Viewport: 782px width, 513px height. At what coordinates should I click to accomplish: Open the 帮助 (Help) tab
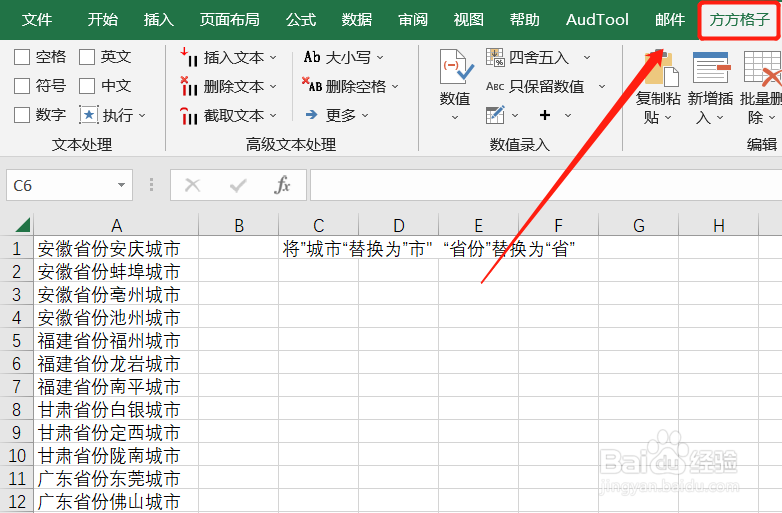click(525, 19)
